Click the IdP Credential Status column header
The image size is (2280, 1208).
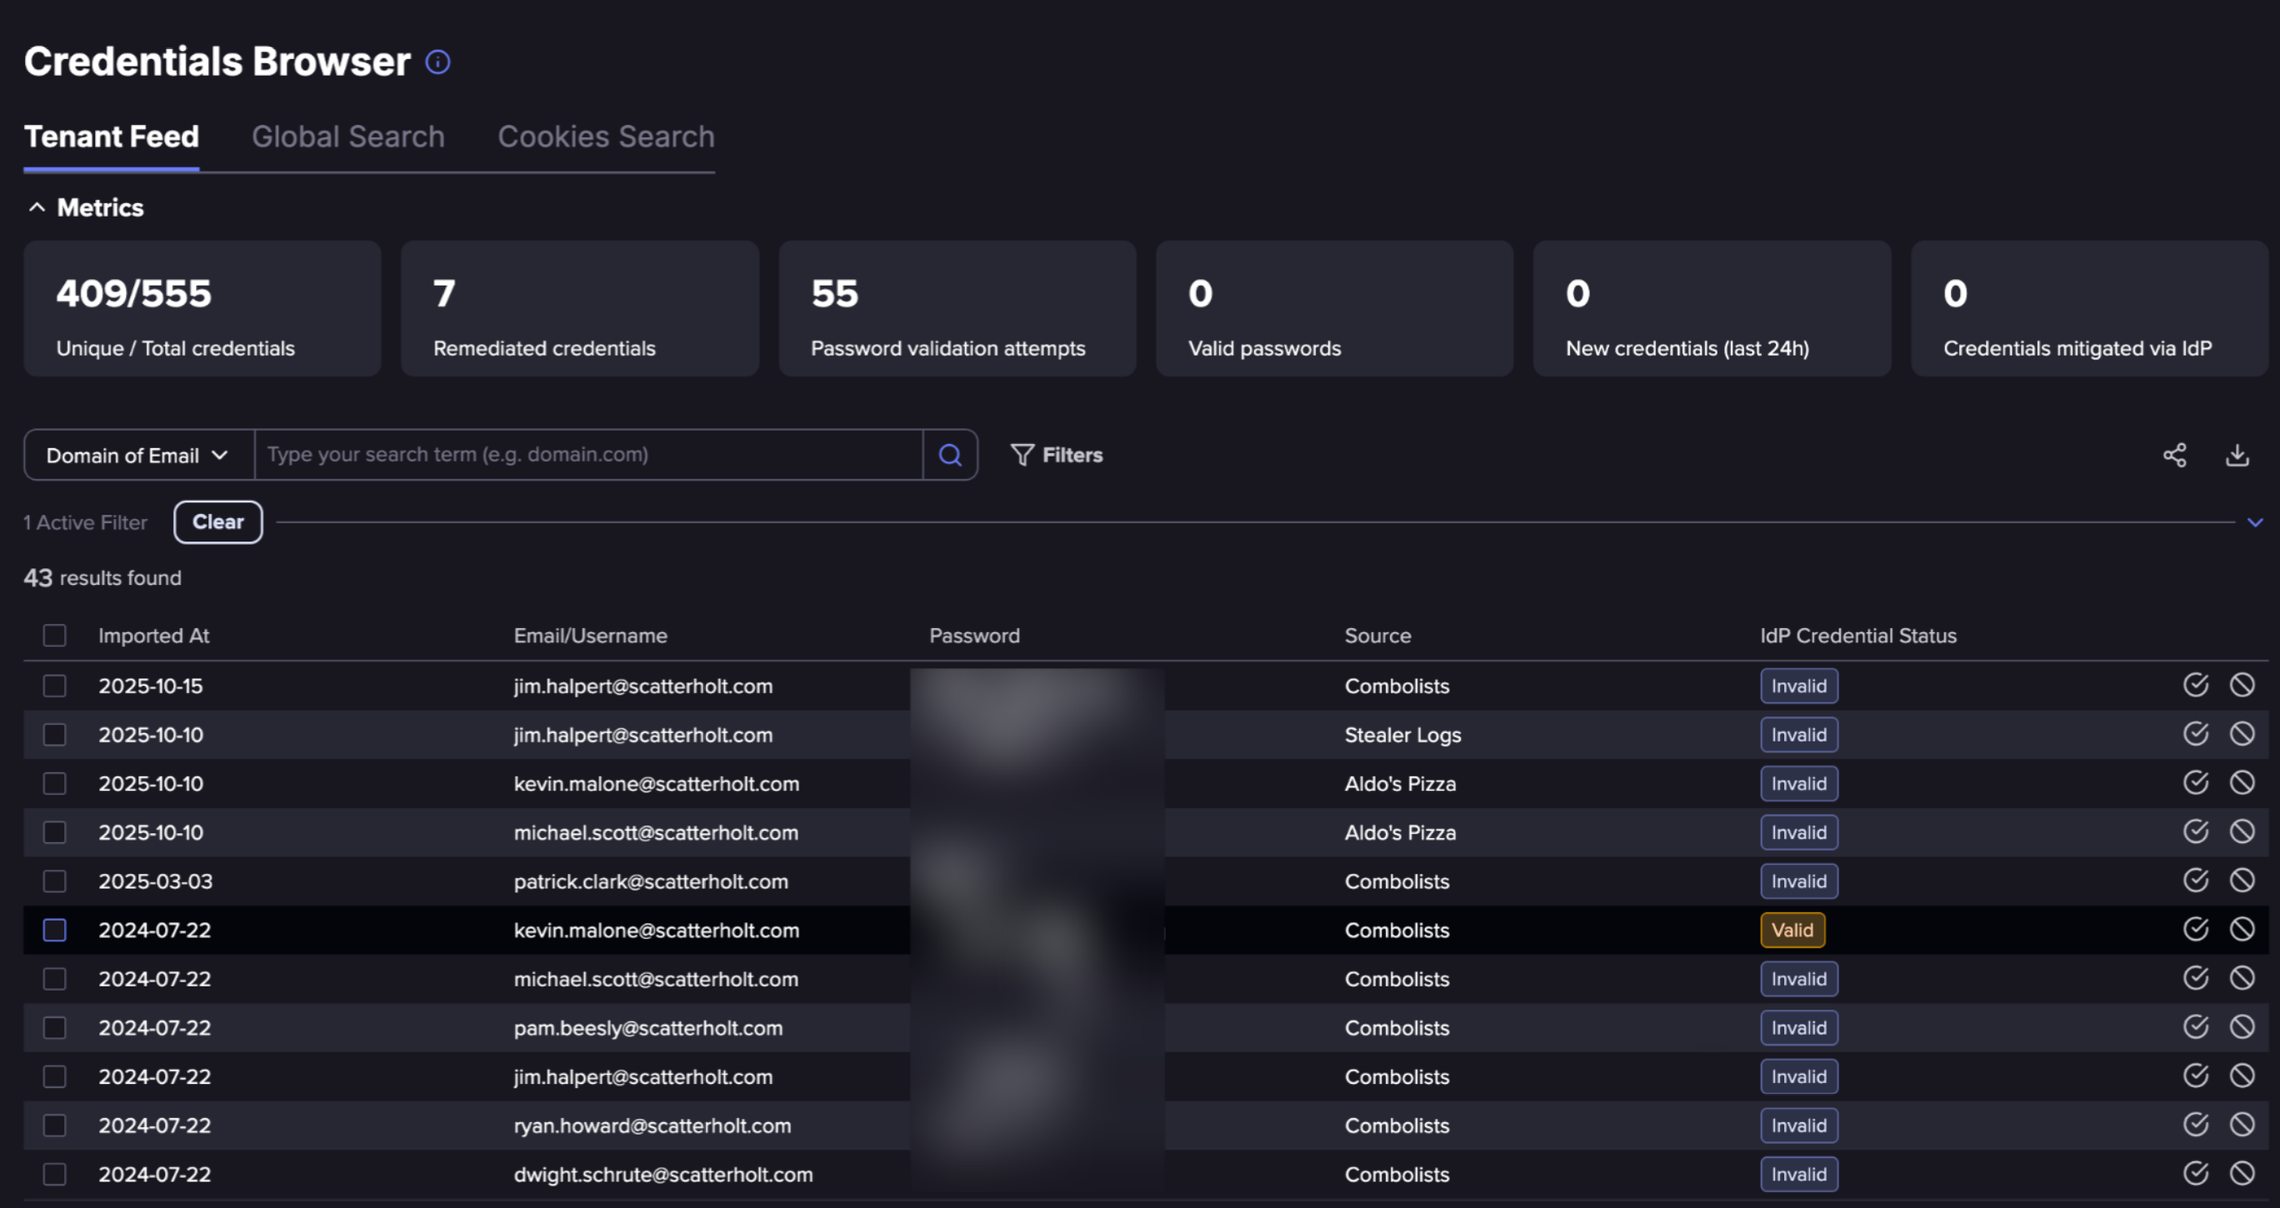pos(1858,636)
